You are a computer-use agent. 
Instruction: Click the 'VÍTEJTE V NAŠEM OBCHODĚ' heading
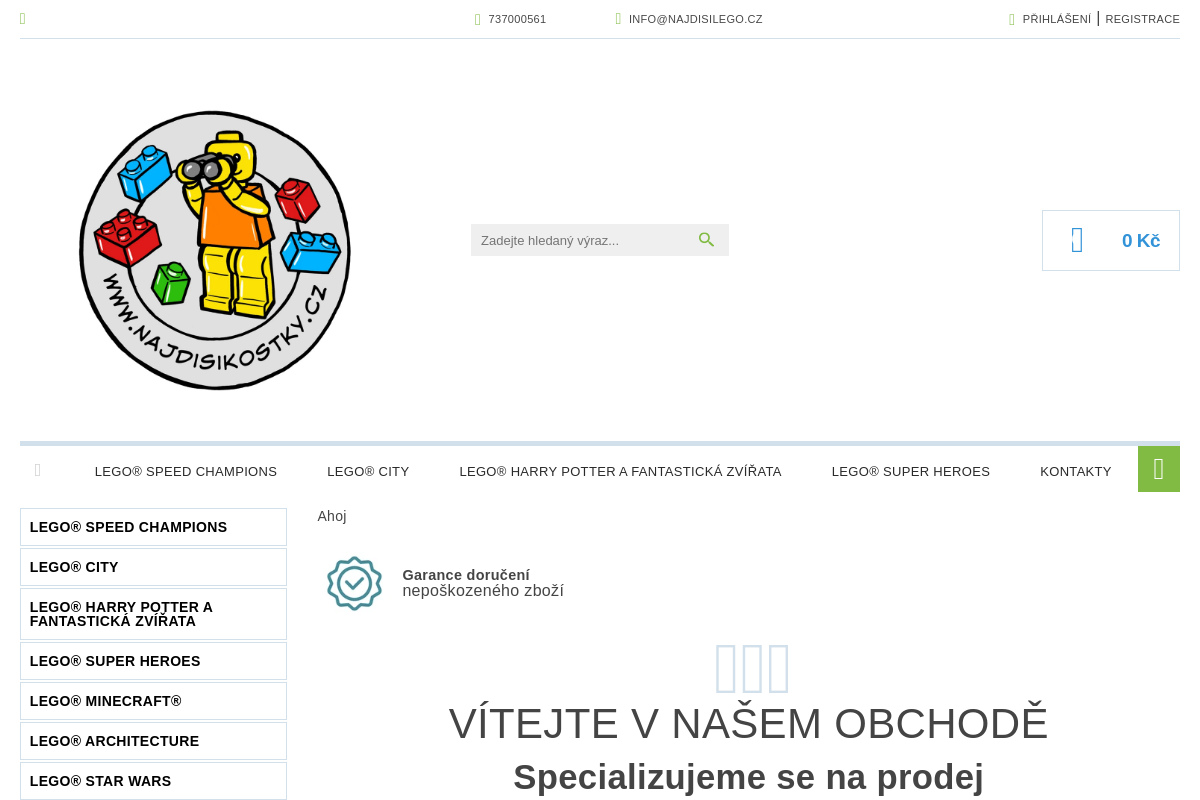(x=748, y=723)
